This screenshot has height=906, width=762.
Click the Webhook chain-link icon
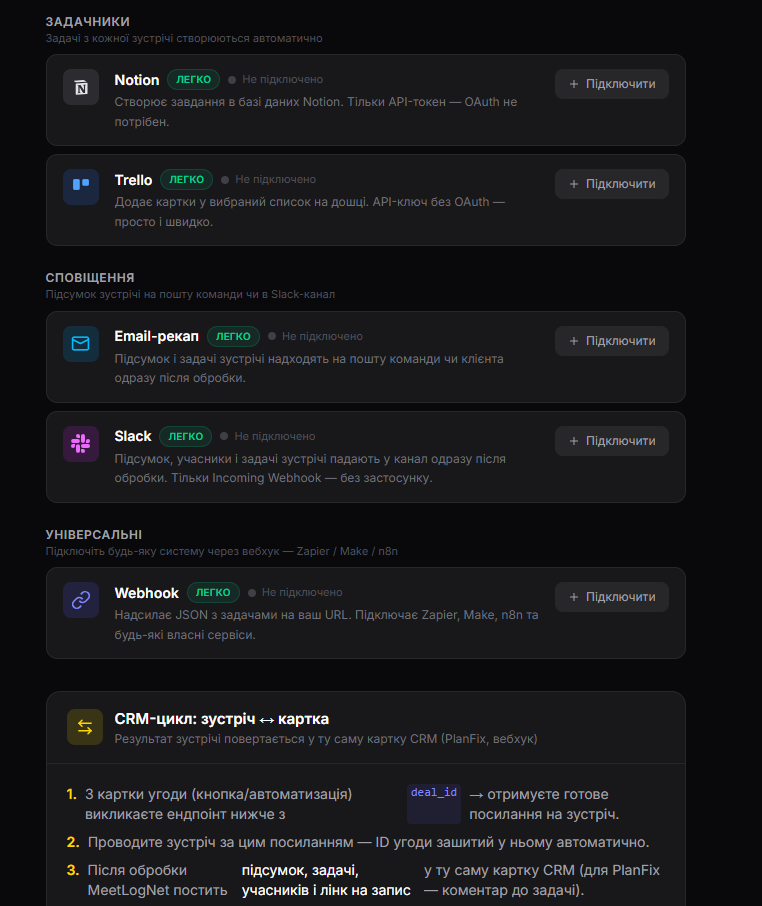(x=81, y=600)
